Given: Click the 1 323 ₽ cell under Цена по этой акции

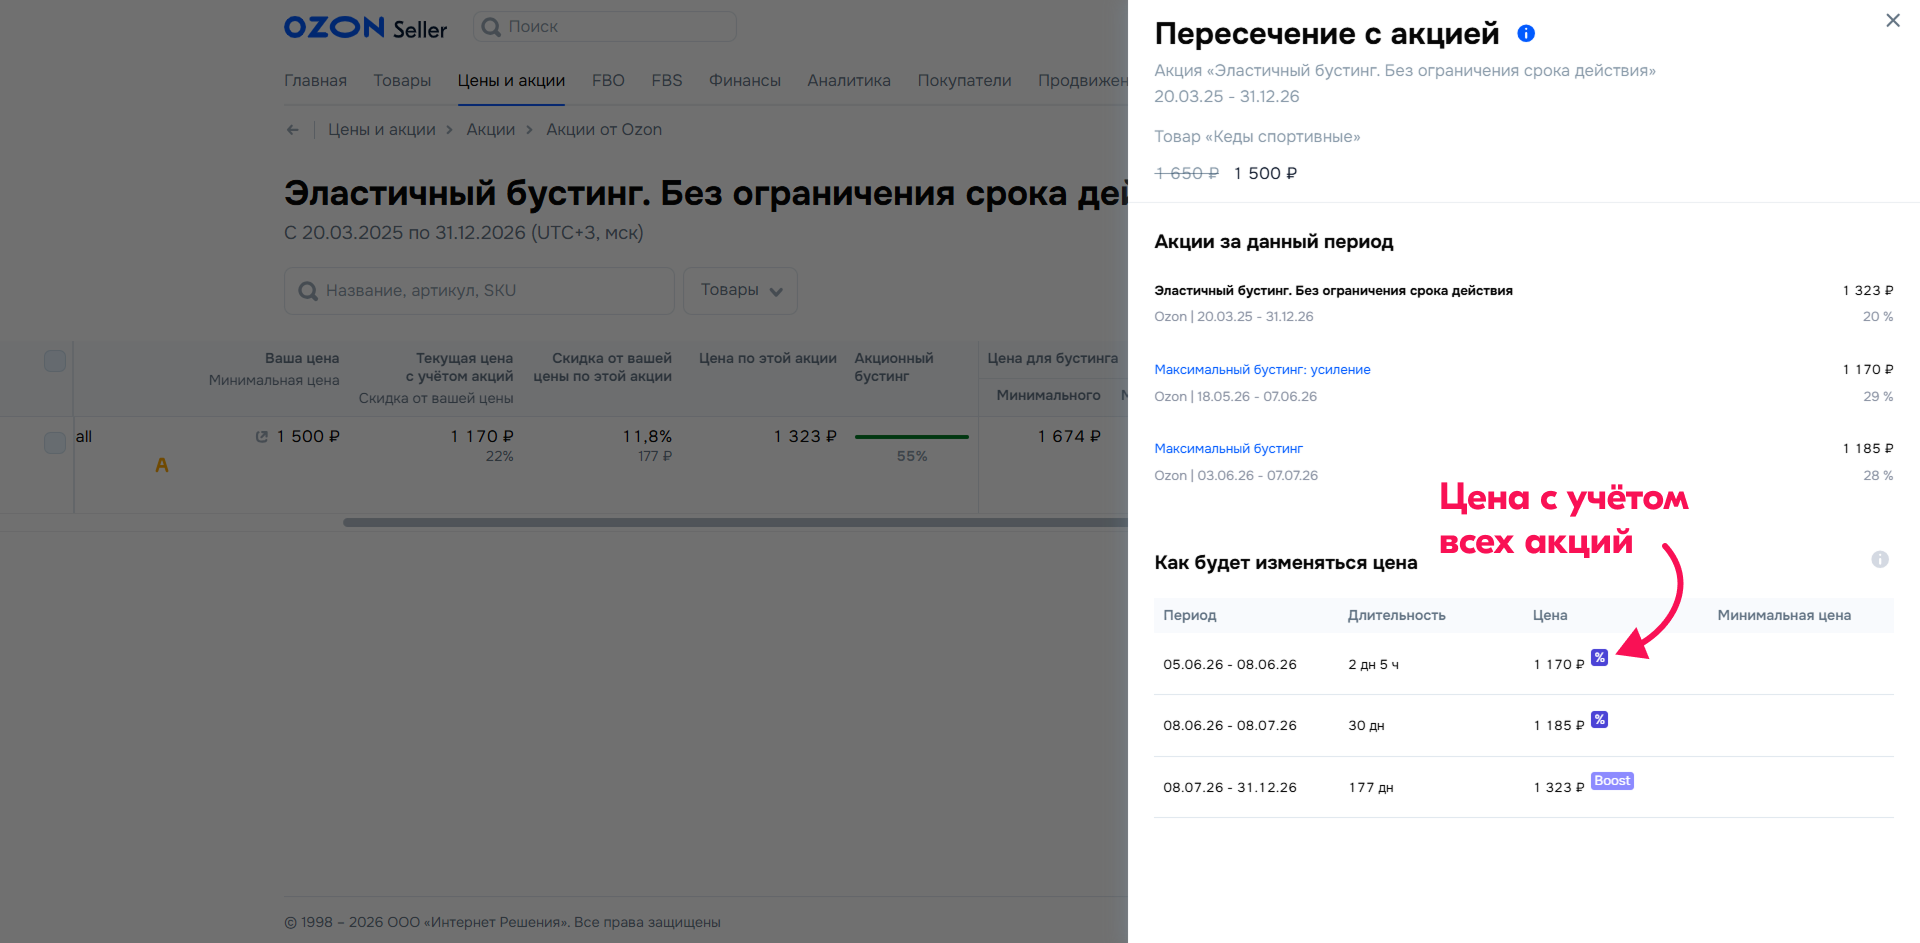Looking at the screenshot, I should pos(805,437).
